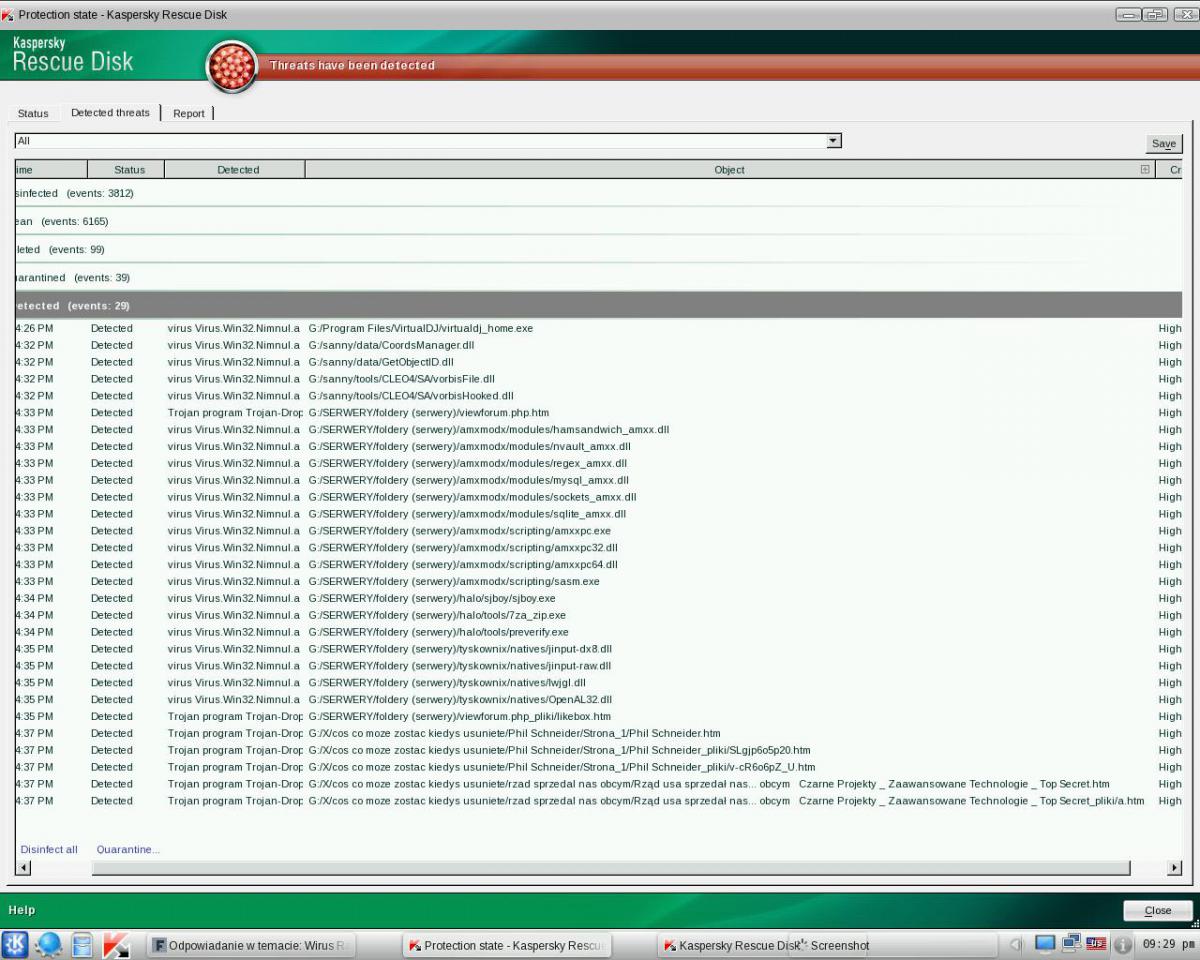Click the info notification tray icon

1123,944
